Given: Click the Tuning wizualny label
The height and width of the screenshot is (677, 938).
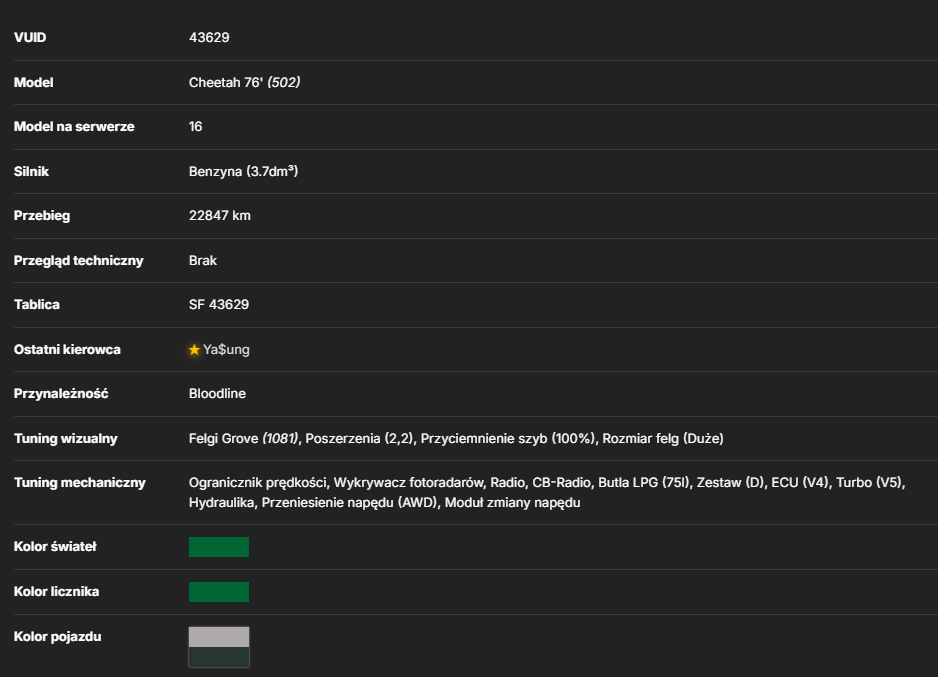Looking at the screenshot, I should point(66,439).
